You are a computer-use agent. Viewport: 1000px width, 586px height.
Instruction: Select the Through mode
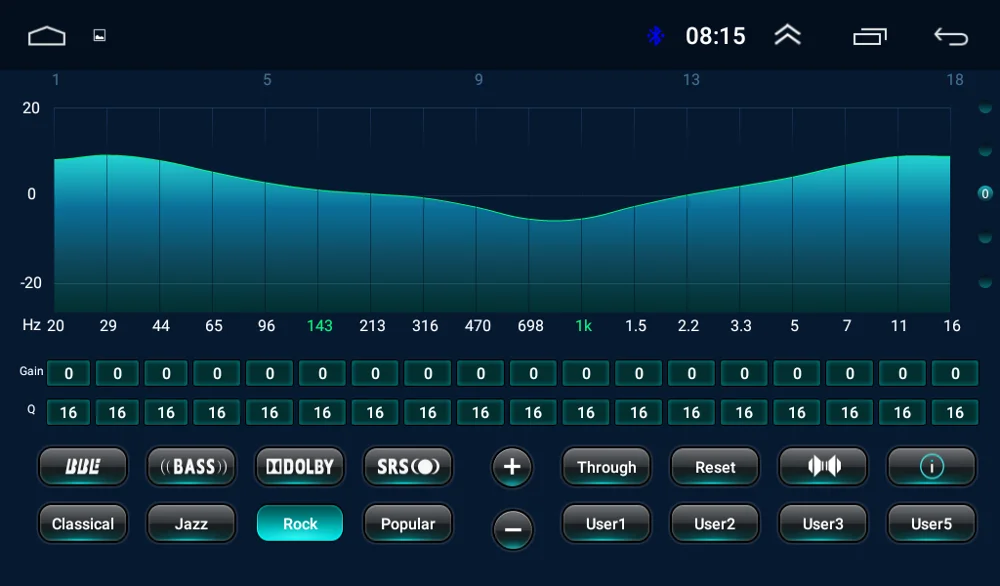[607, 467]
